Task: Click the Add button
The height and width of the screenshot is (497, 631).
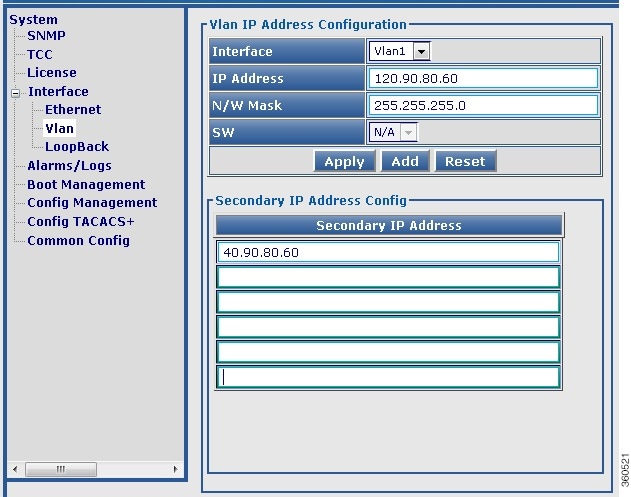Action: [x=405, y=161]
